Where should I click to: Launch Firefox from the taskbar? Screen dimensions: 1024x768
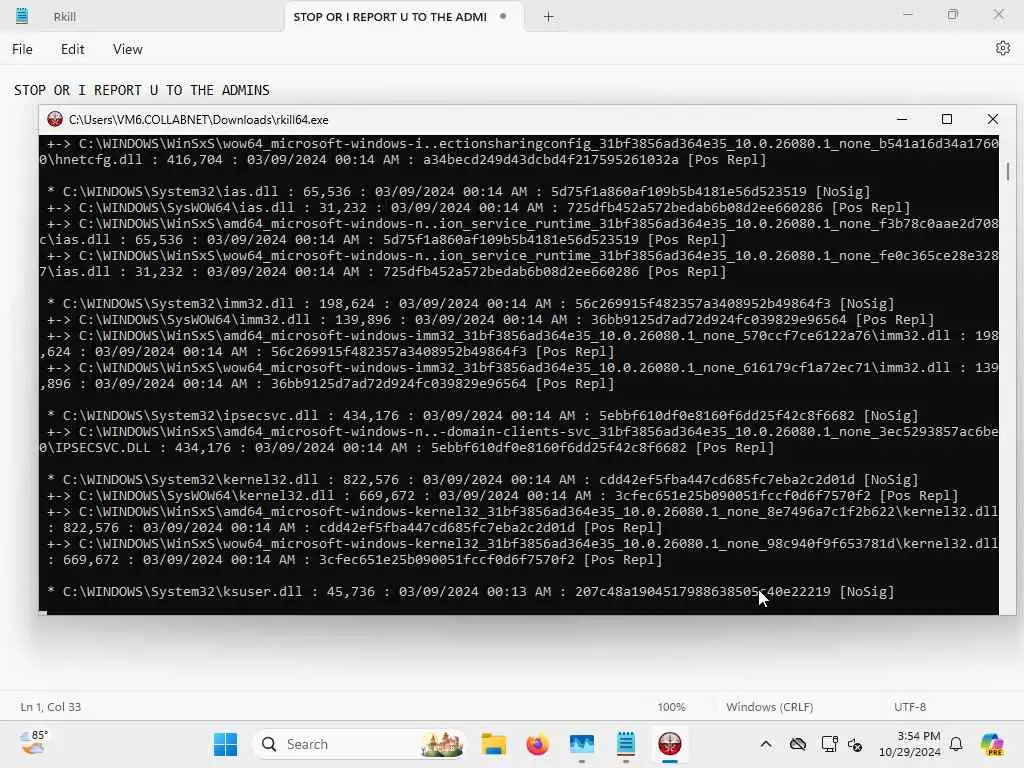(x=537, y=744)
